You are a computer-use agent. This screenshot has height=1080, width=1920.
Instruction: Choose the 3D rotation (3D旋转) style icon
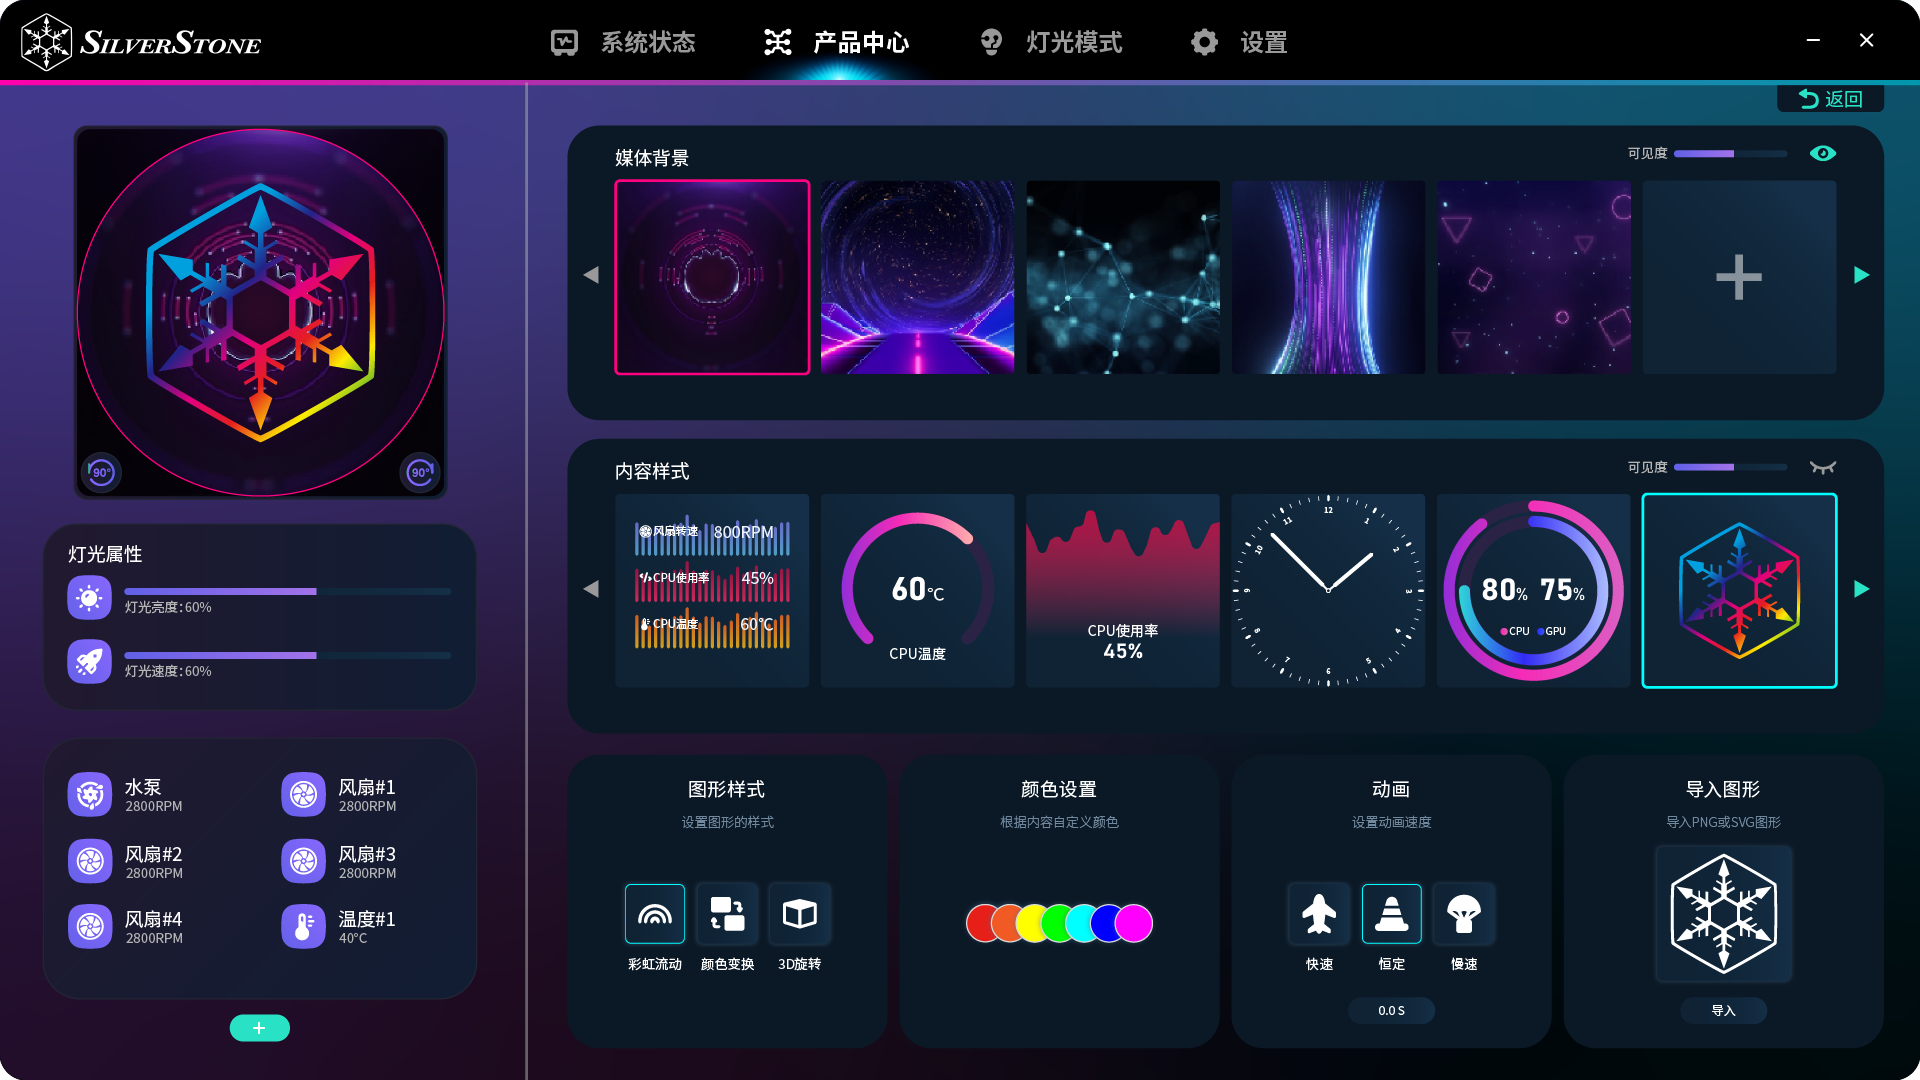(x=799, y=914)
